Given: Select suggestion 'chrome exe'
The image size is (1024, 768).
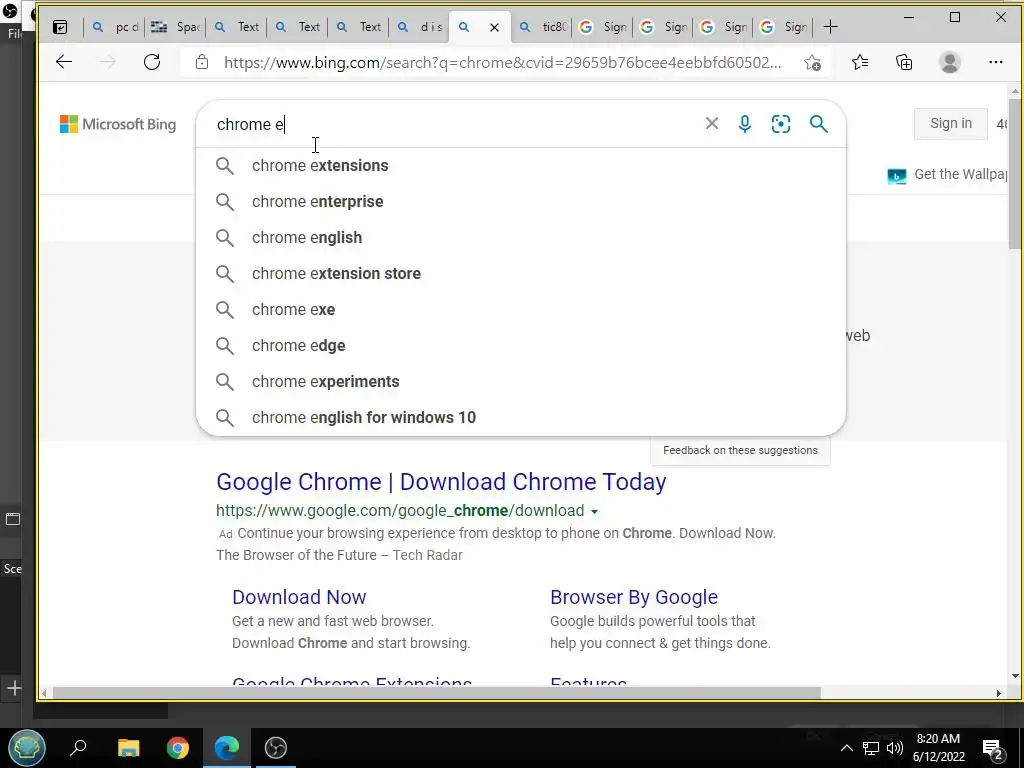Looking at the screenshot, I should tap(520, 309).
